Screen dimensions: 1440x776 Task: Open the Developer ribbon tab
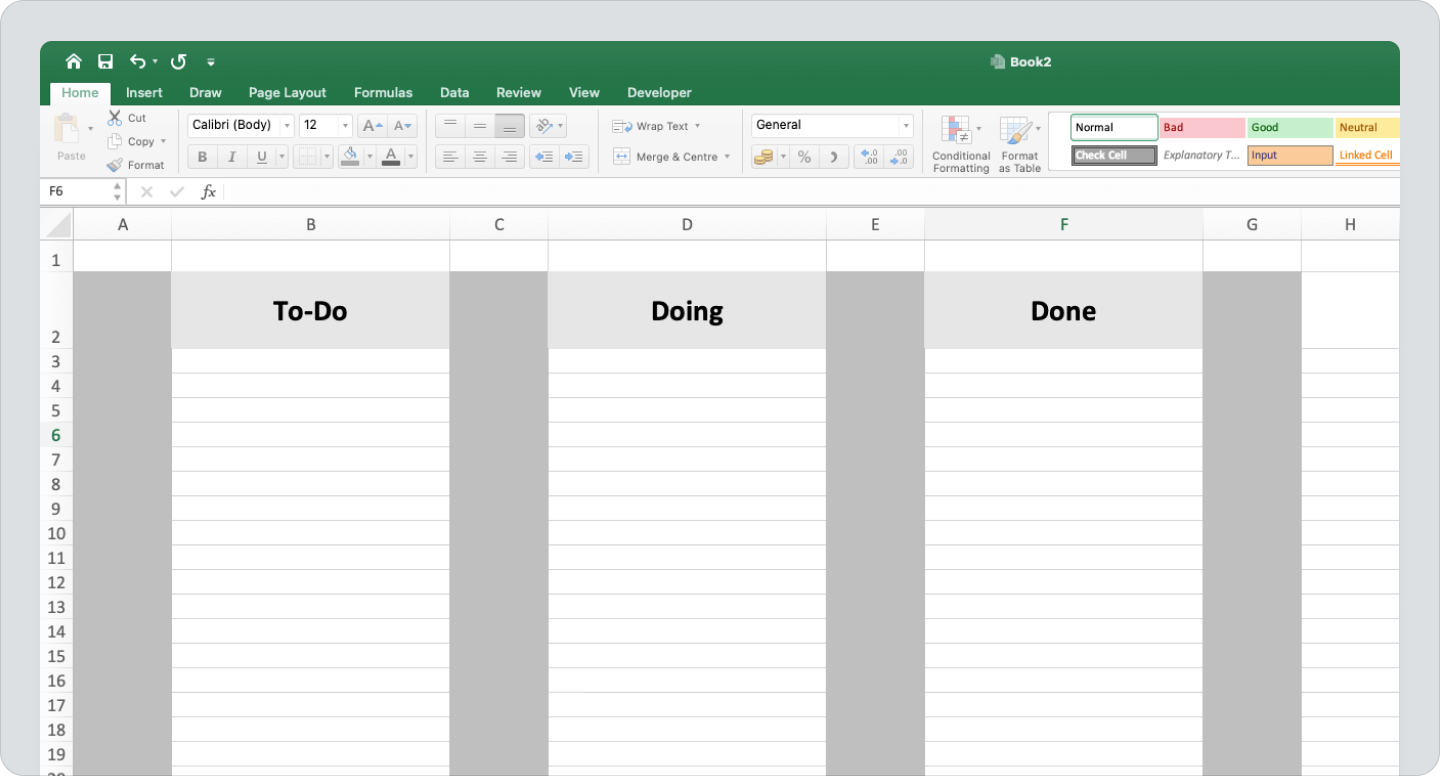point(659,92)
